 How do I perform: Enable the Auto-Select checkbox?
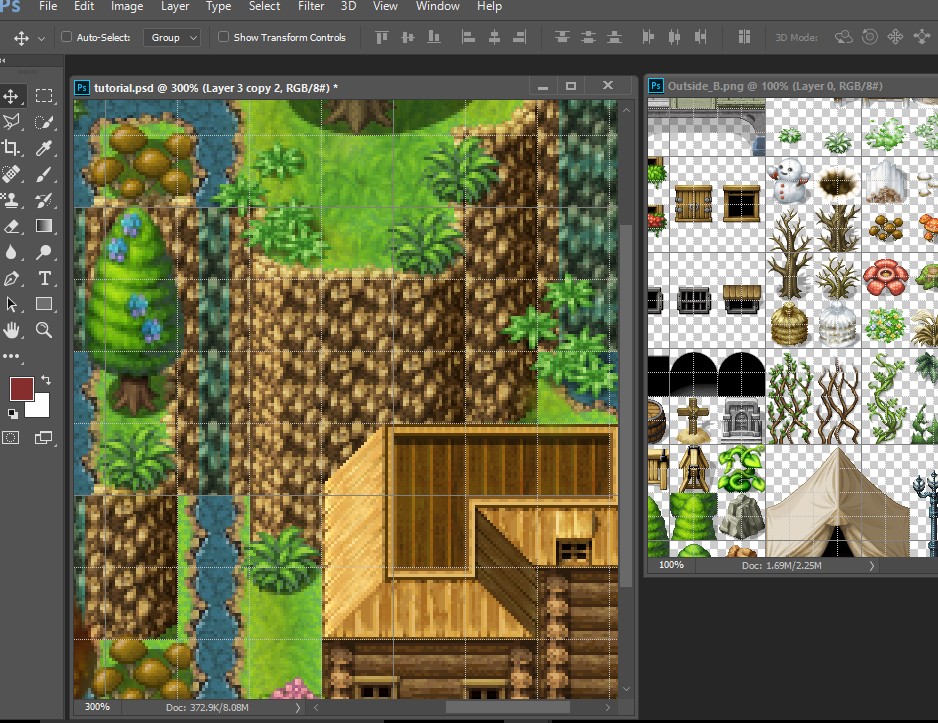tap(66, 37)
